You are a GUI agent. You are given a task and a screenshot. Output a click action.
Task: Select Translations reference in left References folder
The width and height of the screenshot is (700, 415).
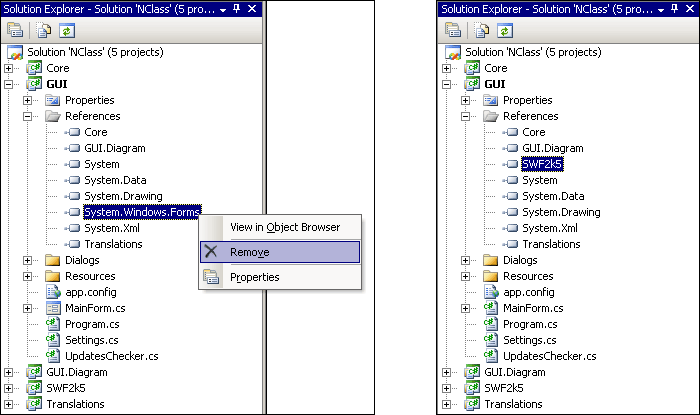click(113, 244)
